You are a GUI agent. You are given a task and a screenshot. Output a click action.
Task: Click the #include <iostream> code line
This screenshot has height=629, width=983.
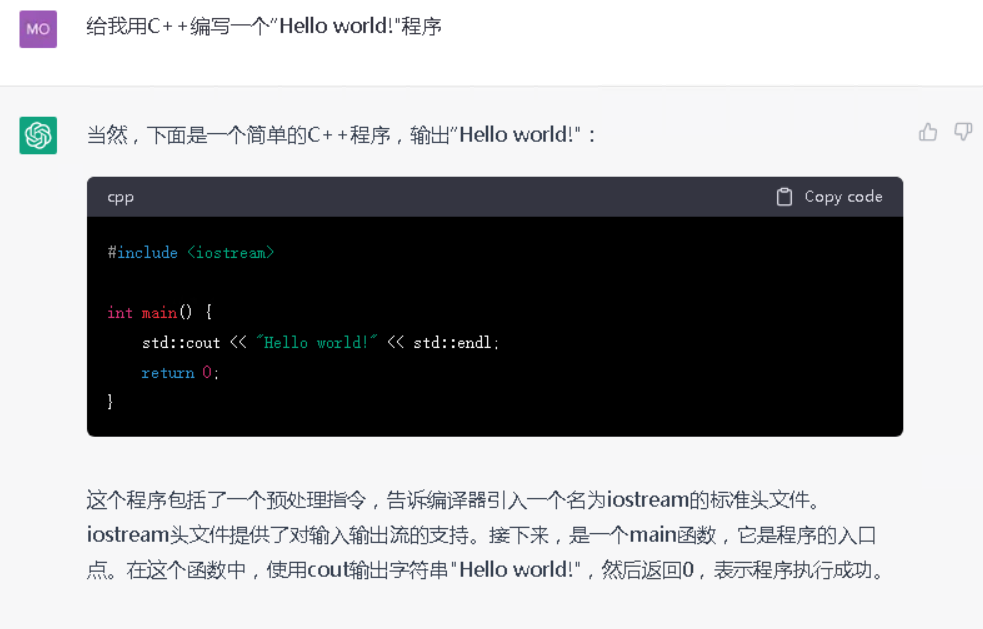pos(191,253)
